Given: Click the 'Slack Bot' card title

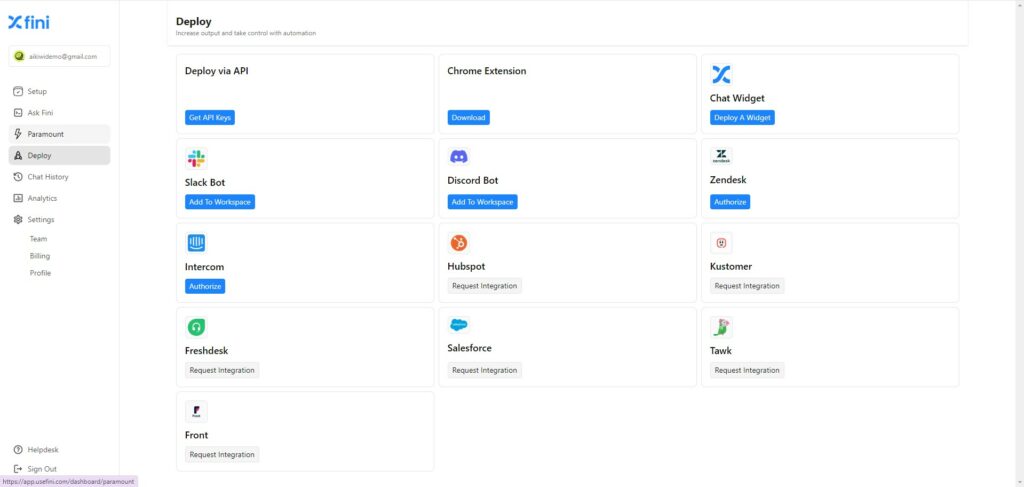Looking at the screenshot, I should pos(204,182).
